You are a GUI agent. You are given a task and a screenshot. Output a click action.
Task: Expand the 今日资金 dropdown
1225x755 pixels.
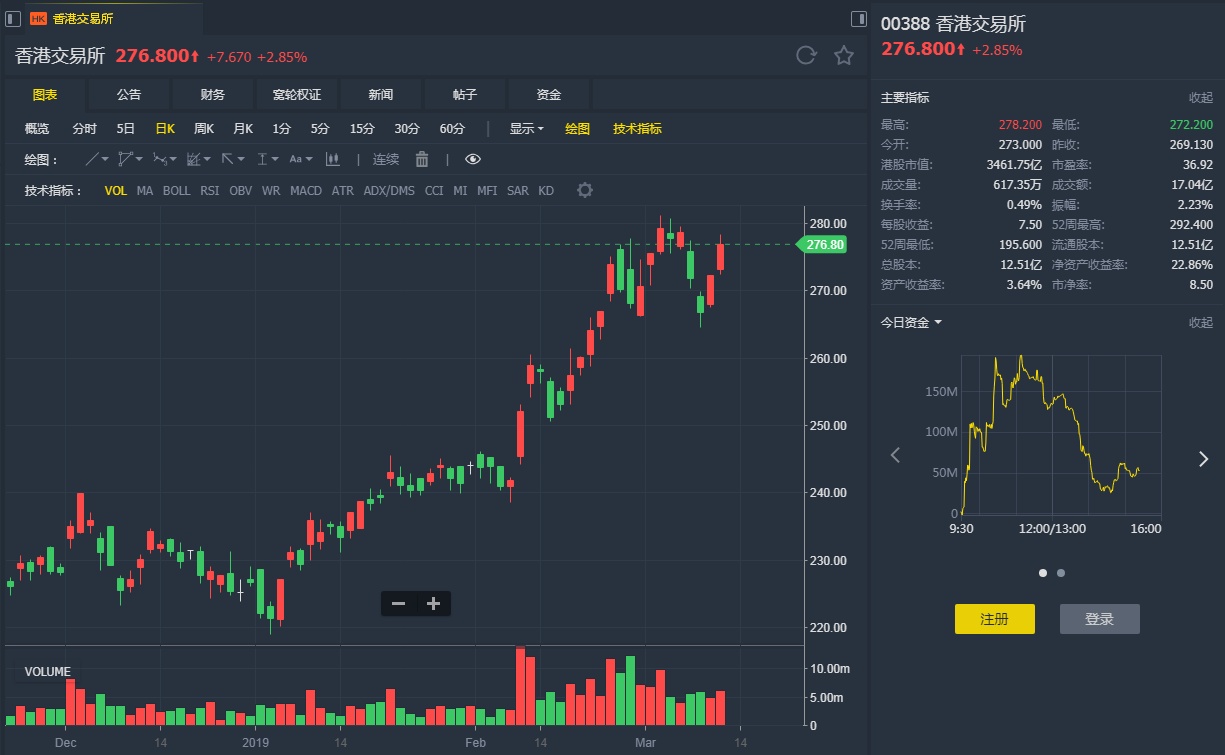(x=911, y=322)
